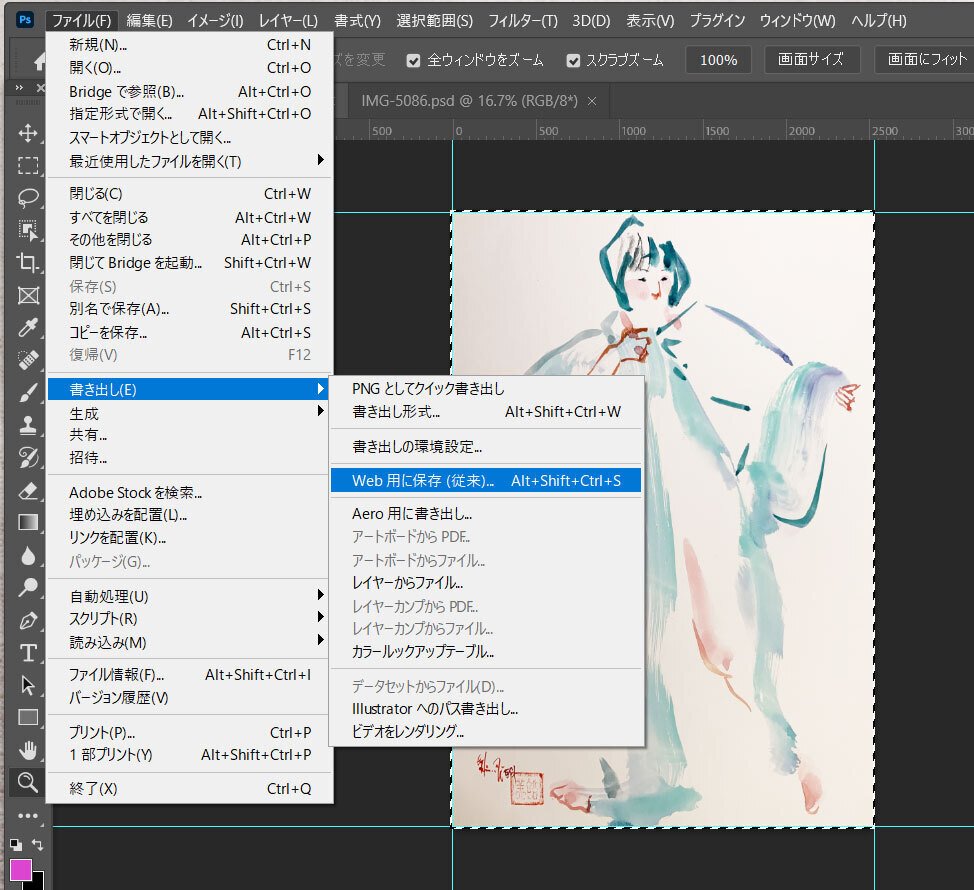Select the Gradient tool
The width and height of the screenshot is (974, 890).
[28, 523]
